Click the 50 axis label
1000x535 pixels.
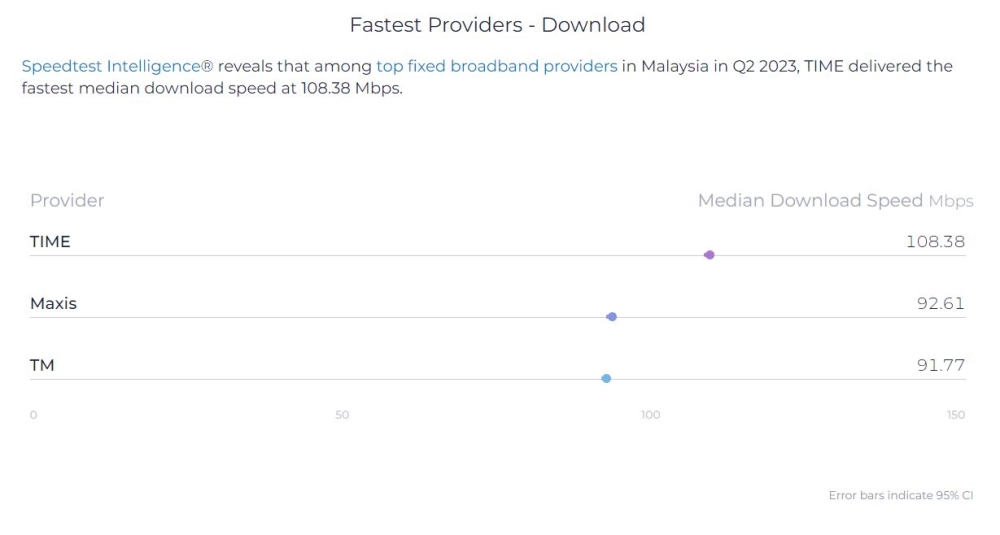coord(342,415)
